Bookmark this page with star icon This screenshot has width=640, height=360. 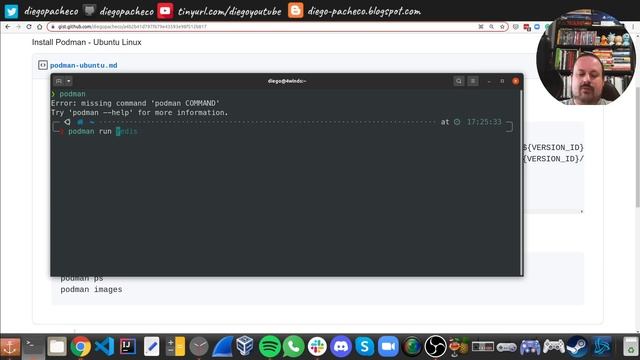point(502,27)
